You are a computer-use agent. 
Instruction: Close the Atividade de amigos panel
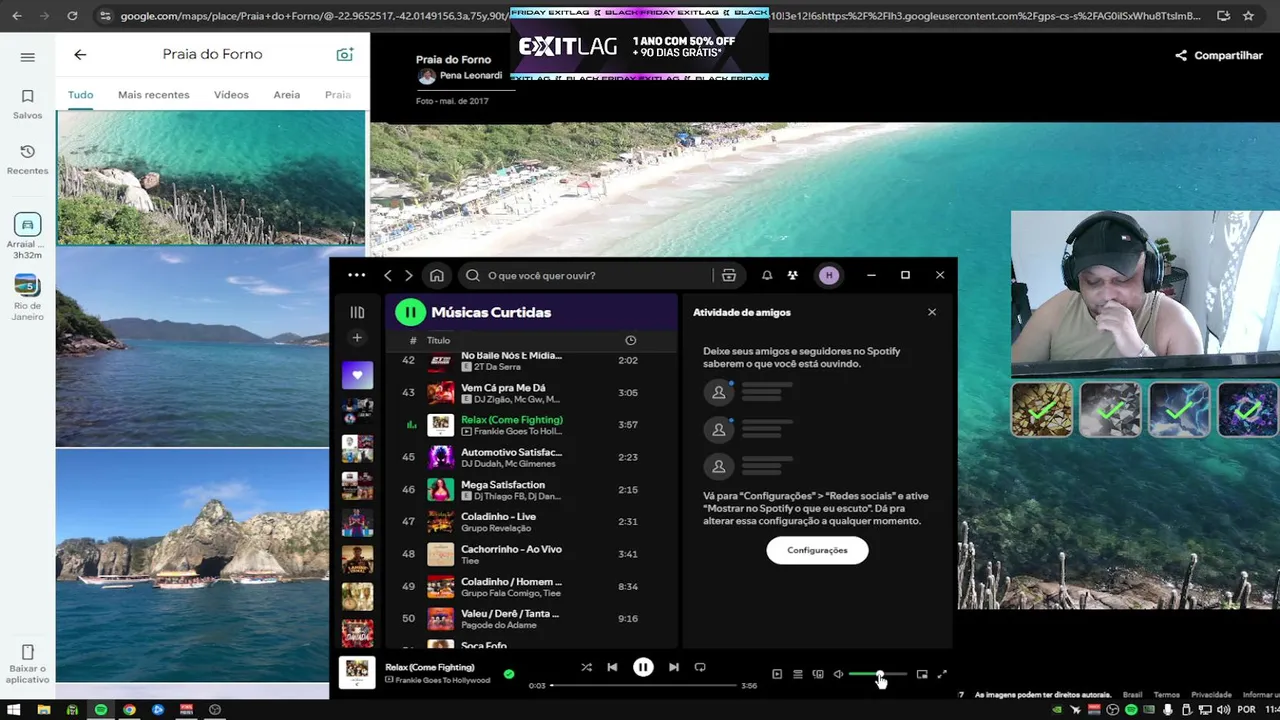point(932,312)
